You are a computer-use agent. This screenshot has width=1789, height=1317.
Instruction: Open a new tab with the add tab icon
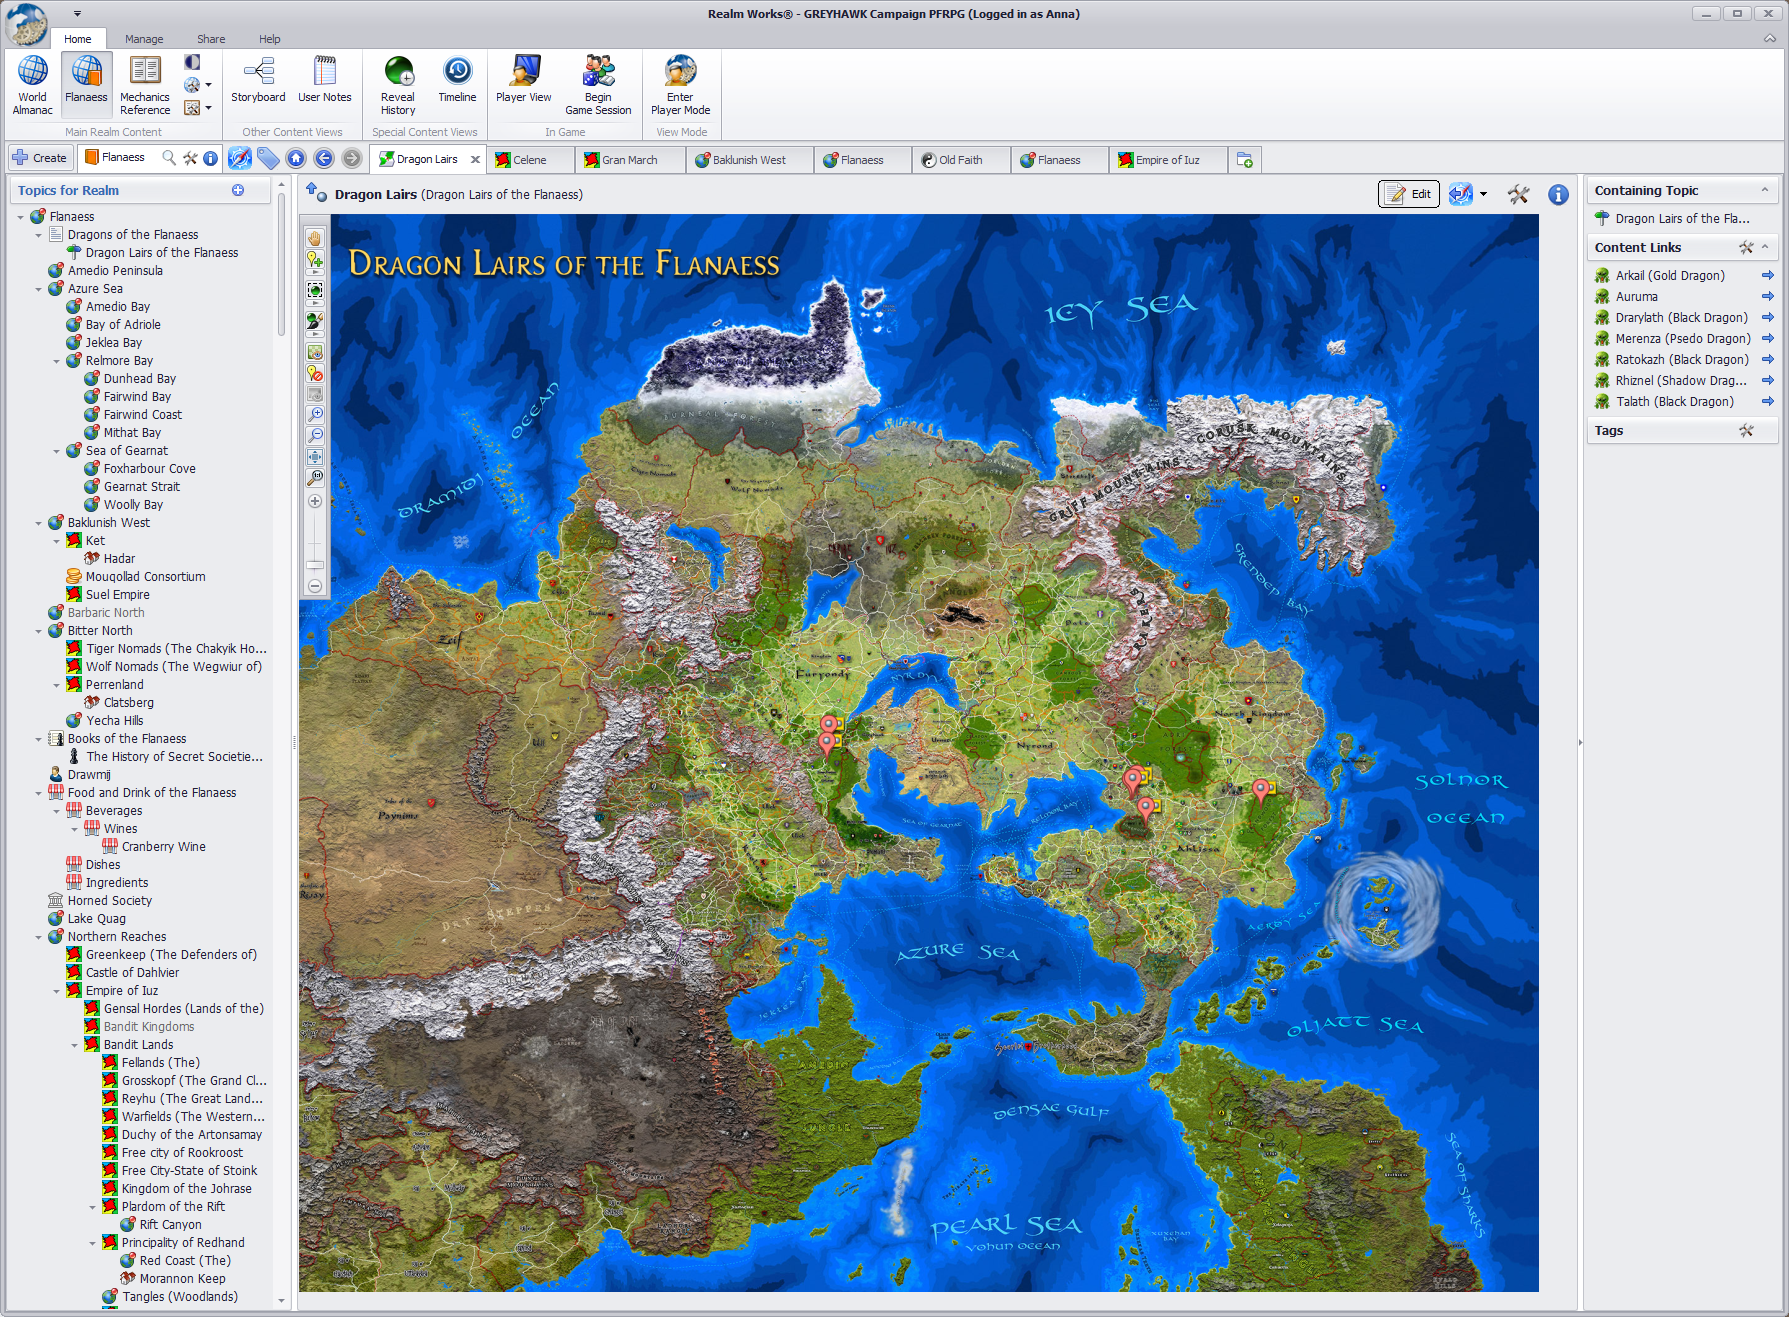1245,160
